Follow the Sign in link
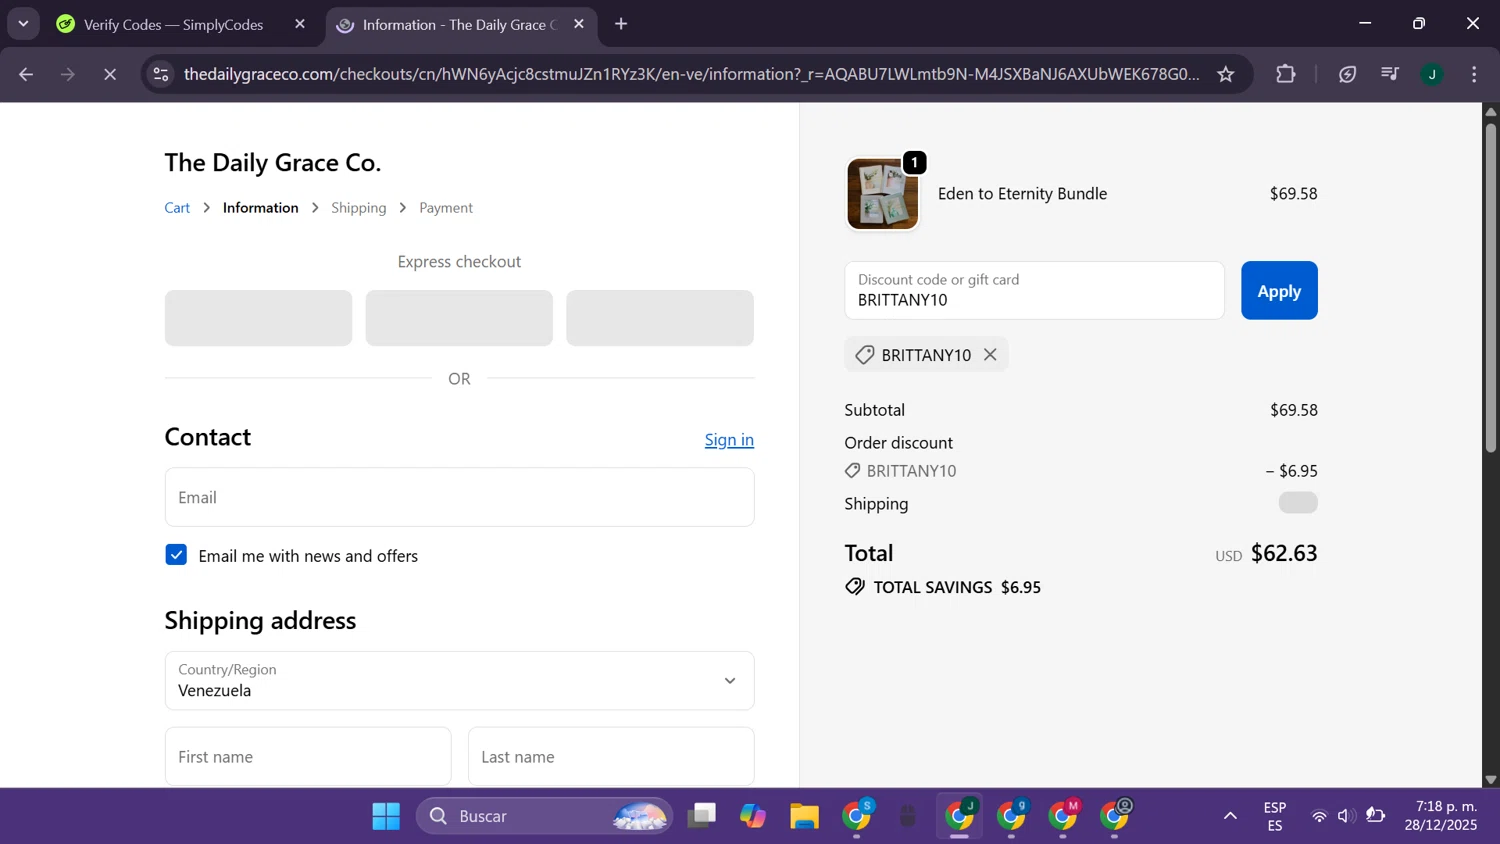 pyautogui.click(x=729, y=440)
